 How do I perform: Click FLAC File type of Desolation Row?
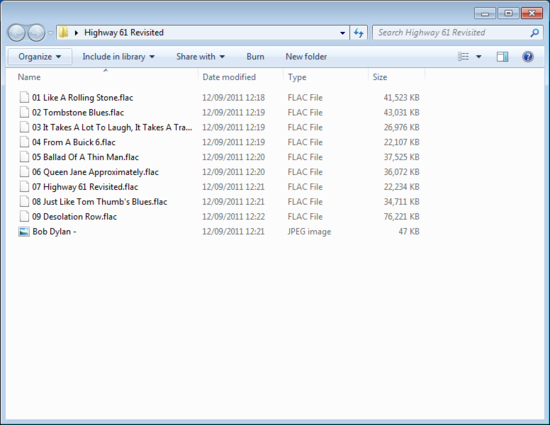[x=305, y=217]
